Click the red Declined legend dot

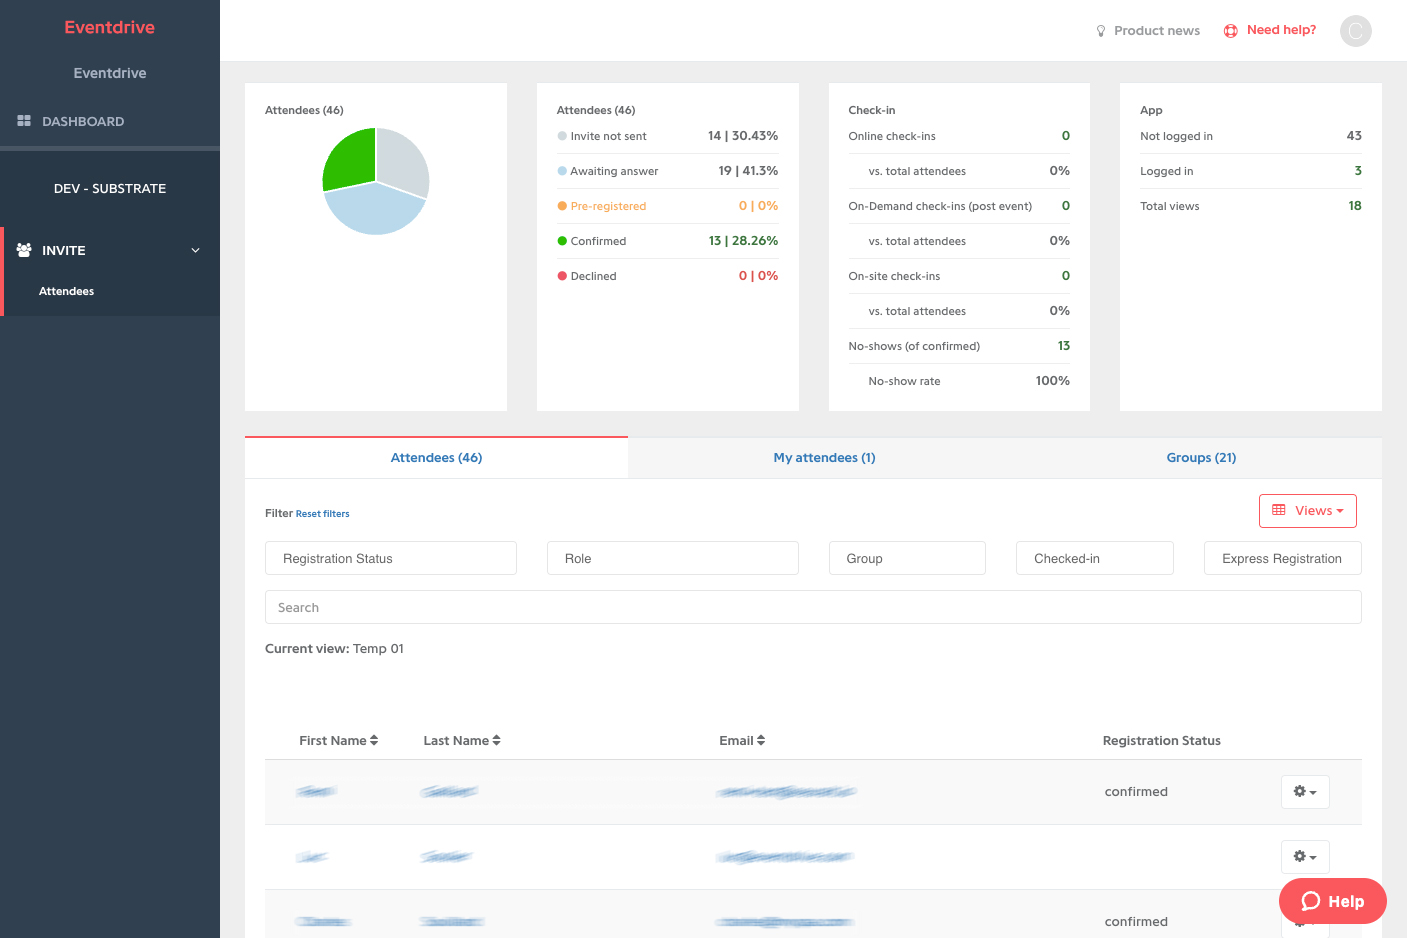pos(562,276)
